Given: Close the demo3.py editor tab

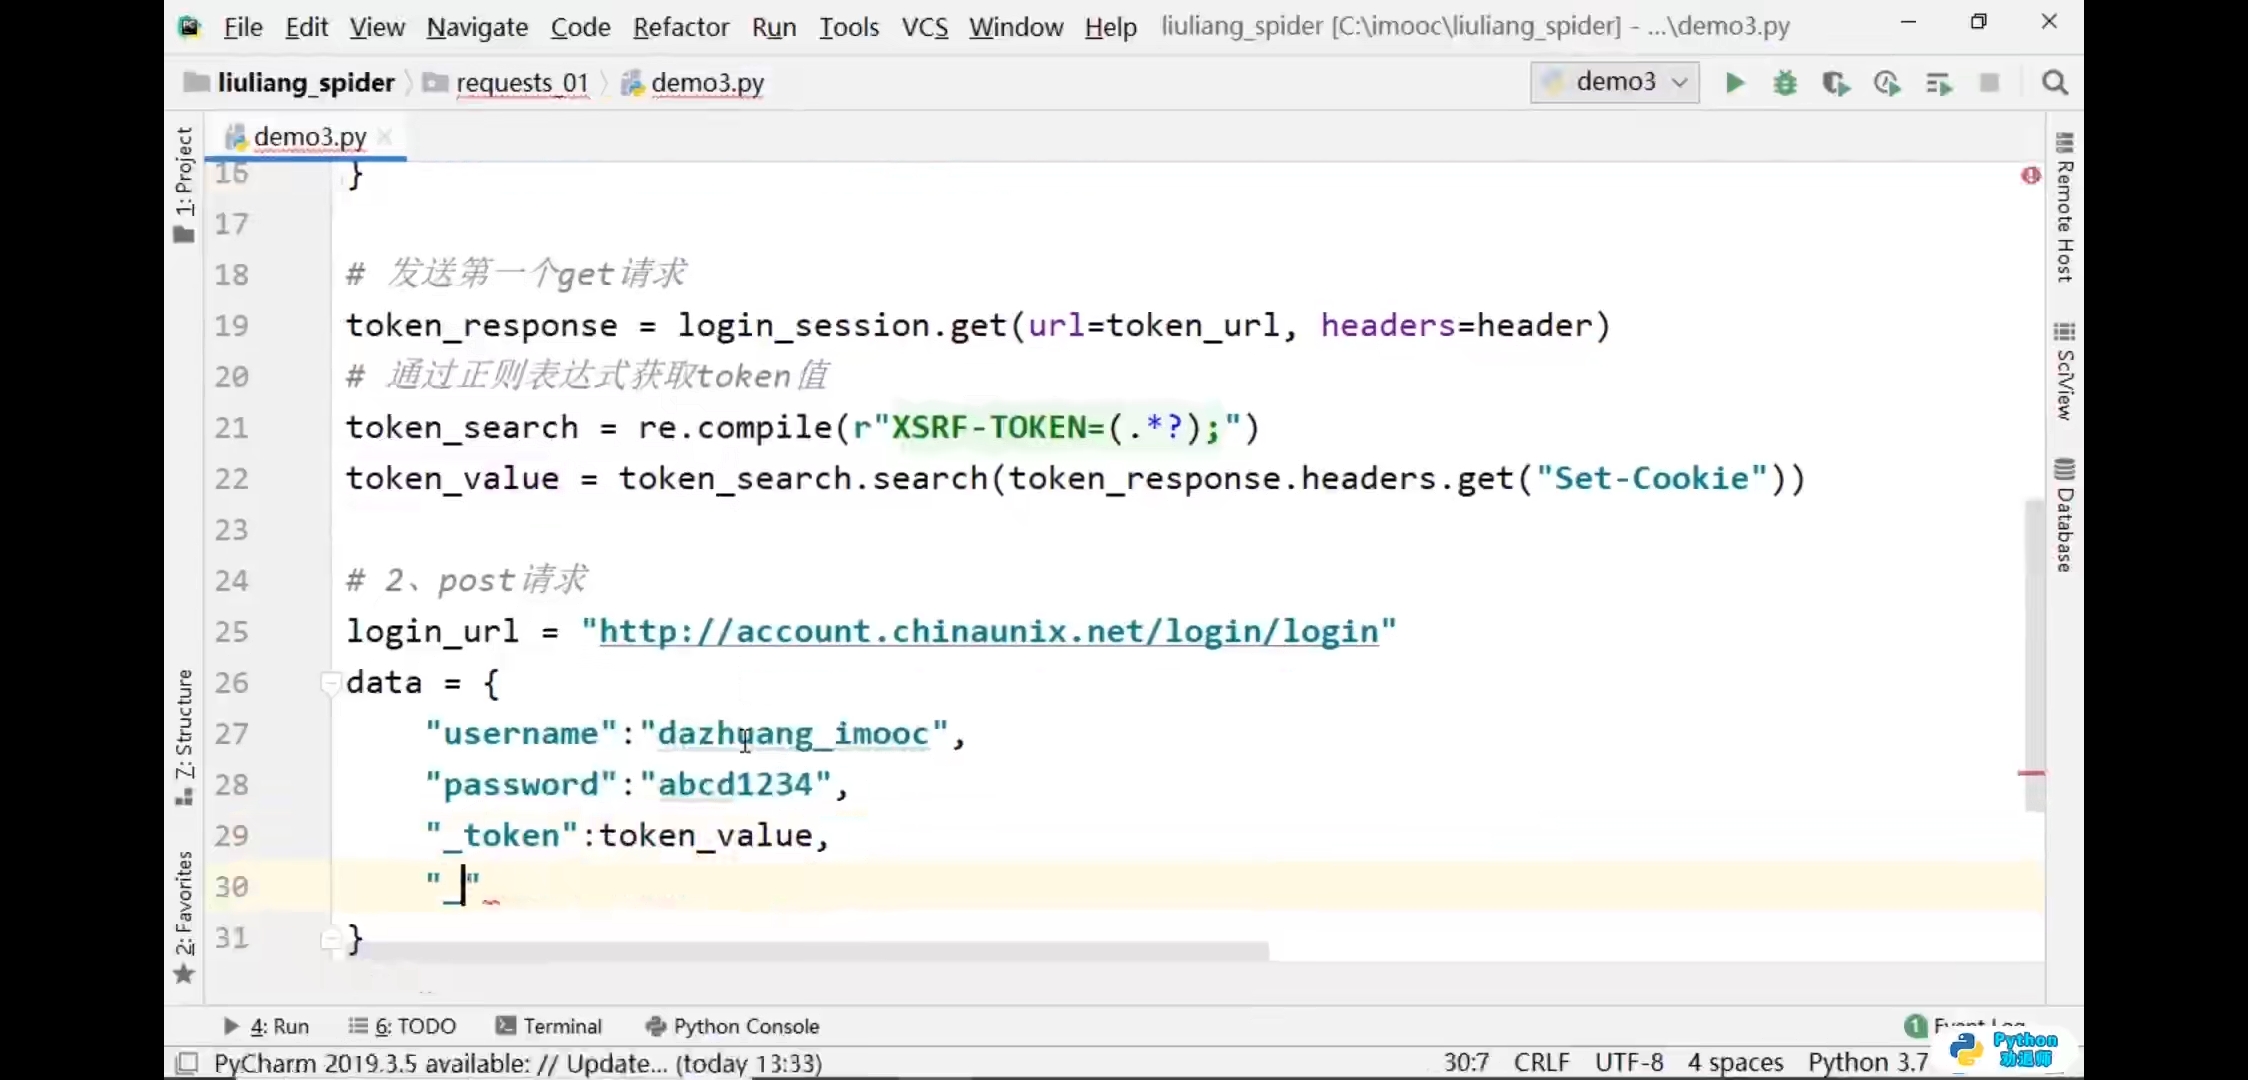Looking at the screenshot, I should pyautogui.click(x=385, y=136).
